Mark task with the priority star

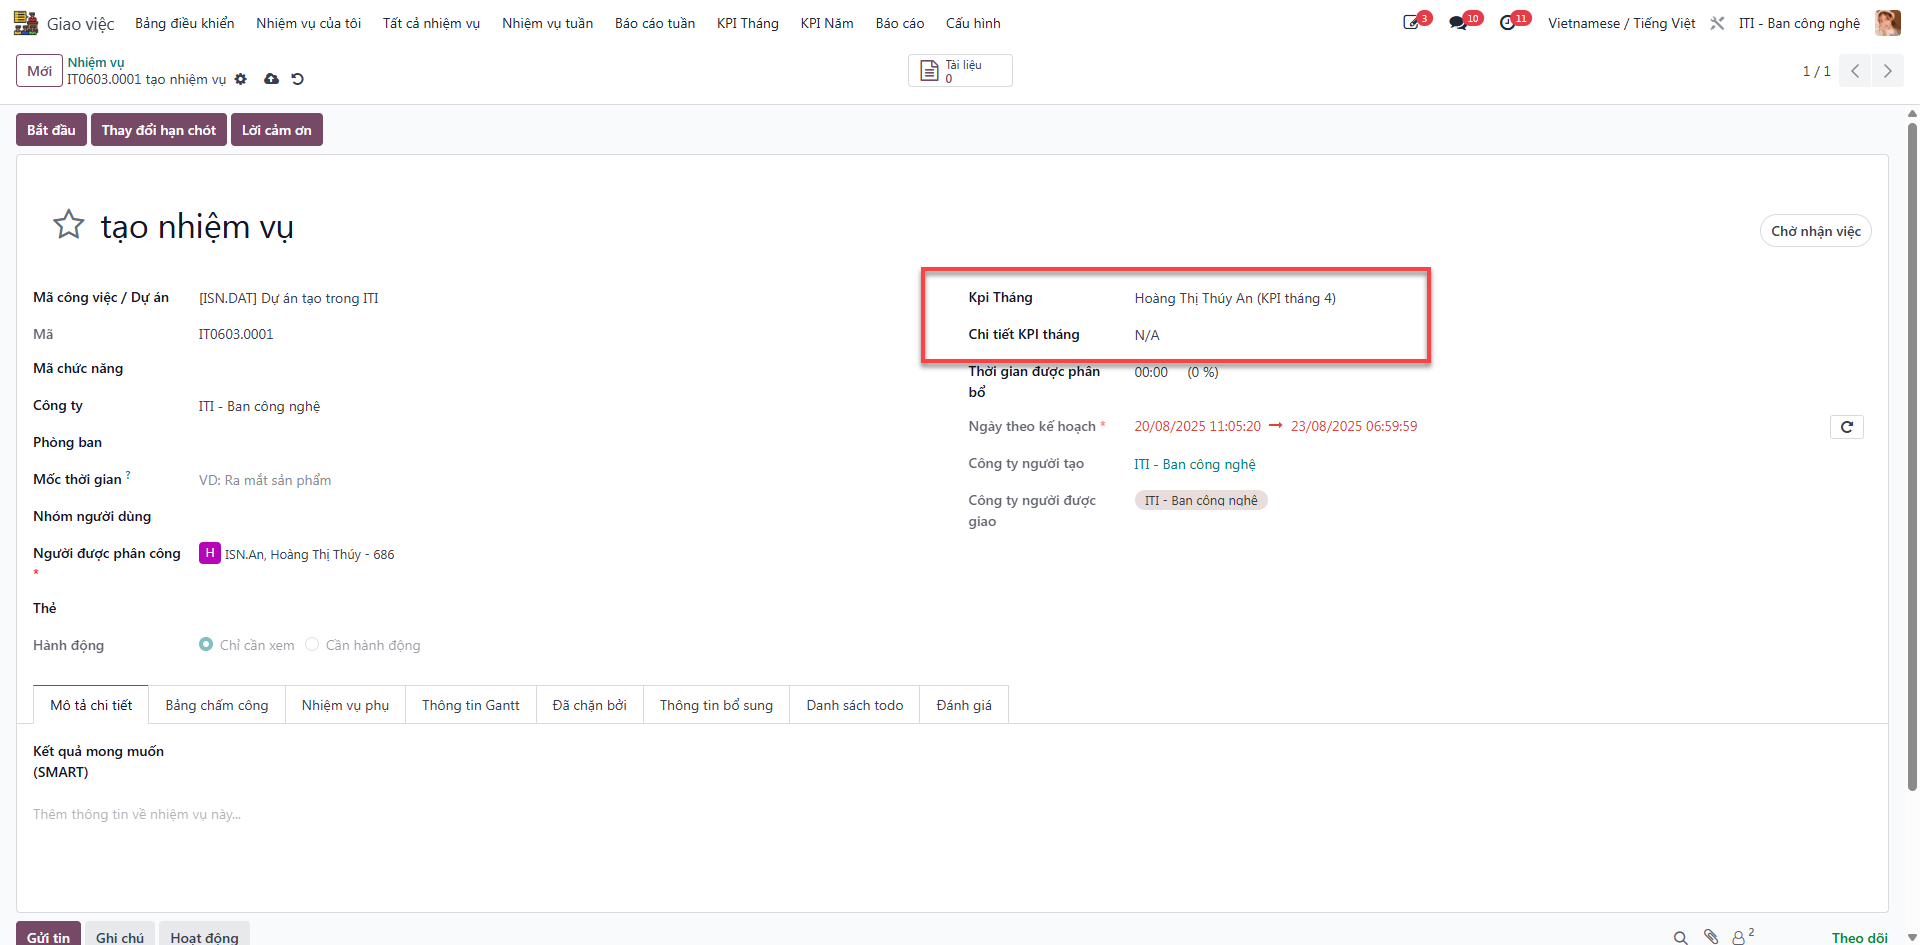click(x=68, y=224)
